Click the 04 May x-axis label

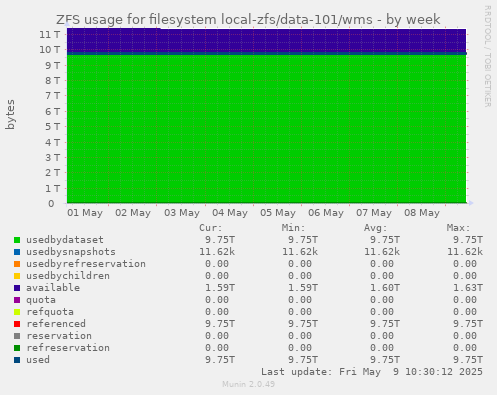coord(230,213)
